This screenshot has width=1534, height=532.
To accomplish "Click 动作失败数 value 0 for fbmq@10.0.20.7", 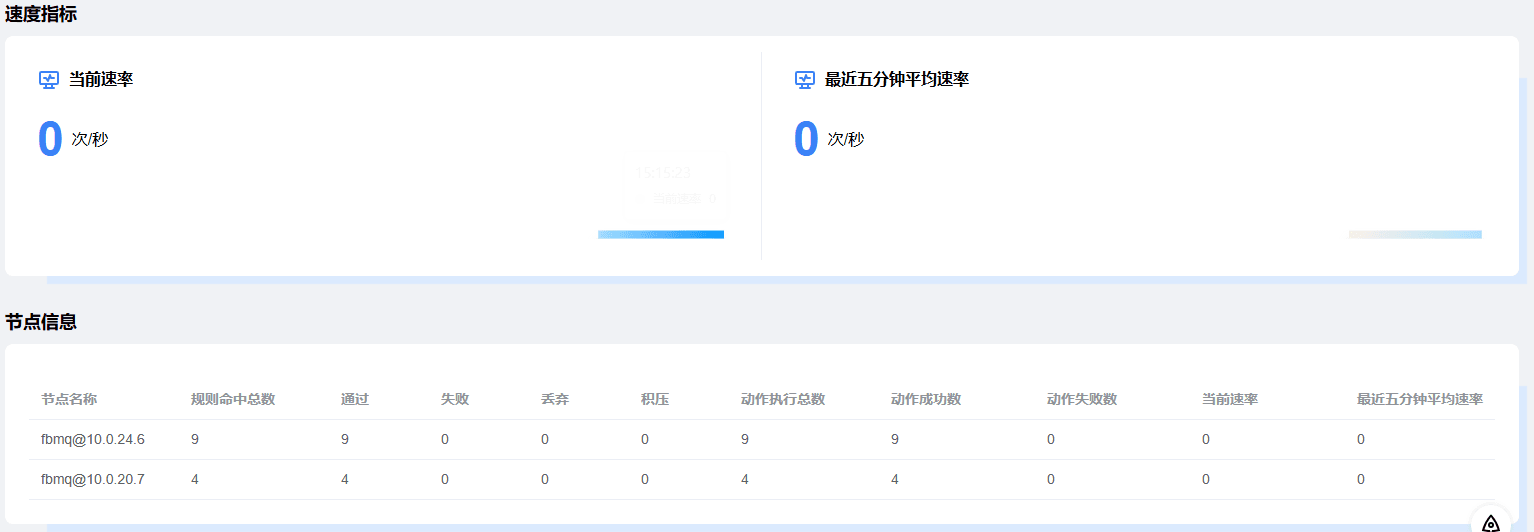I will [x=1051, y=479].
